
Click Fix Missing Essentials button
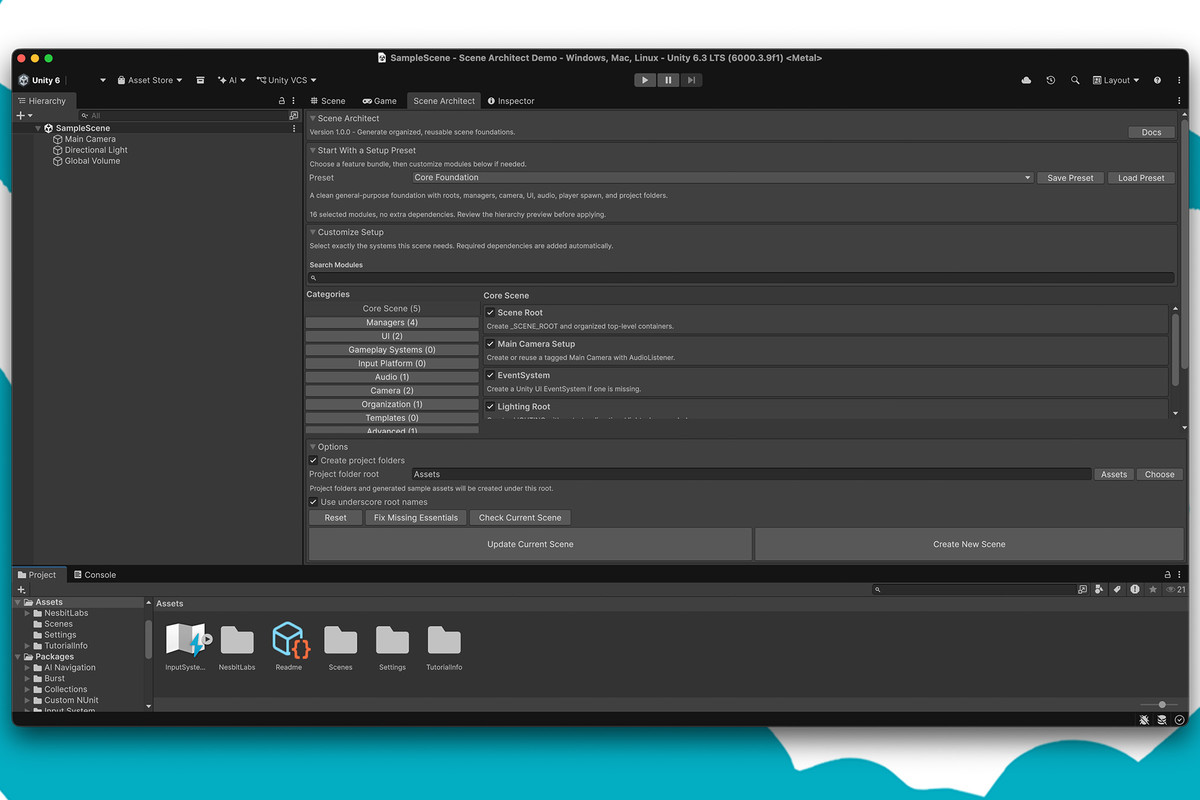tap(416, 518)
